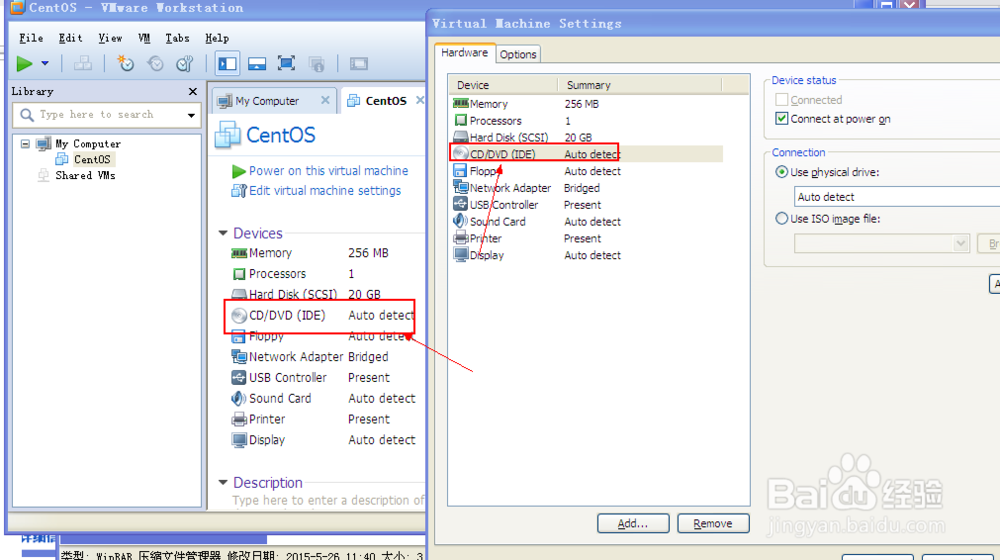Screen dimensions: 1000x560
Task: Click CD/DVD (IDE) in CentOS Devices list
Action: [287, 315]
